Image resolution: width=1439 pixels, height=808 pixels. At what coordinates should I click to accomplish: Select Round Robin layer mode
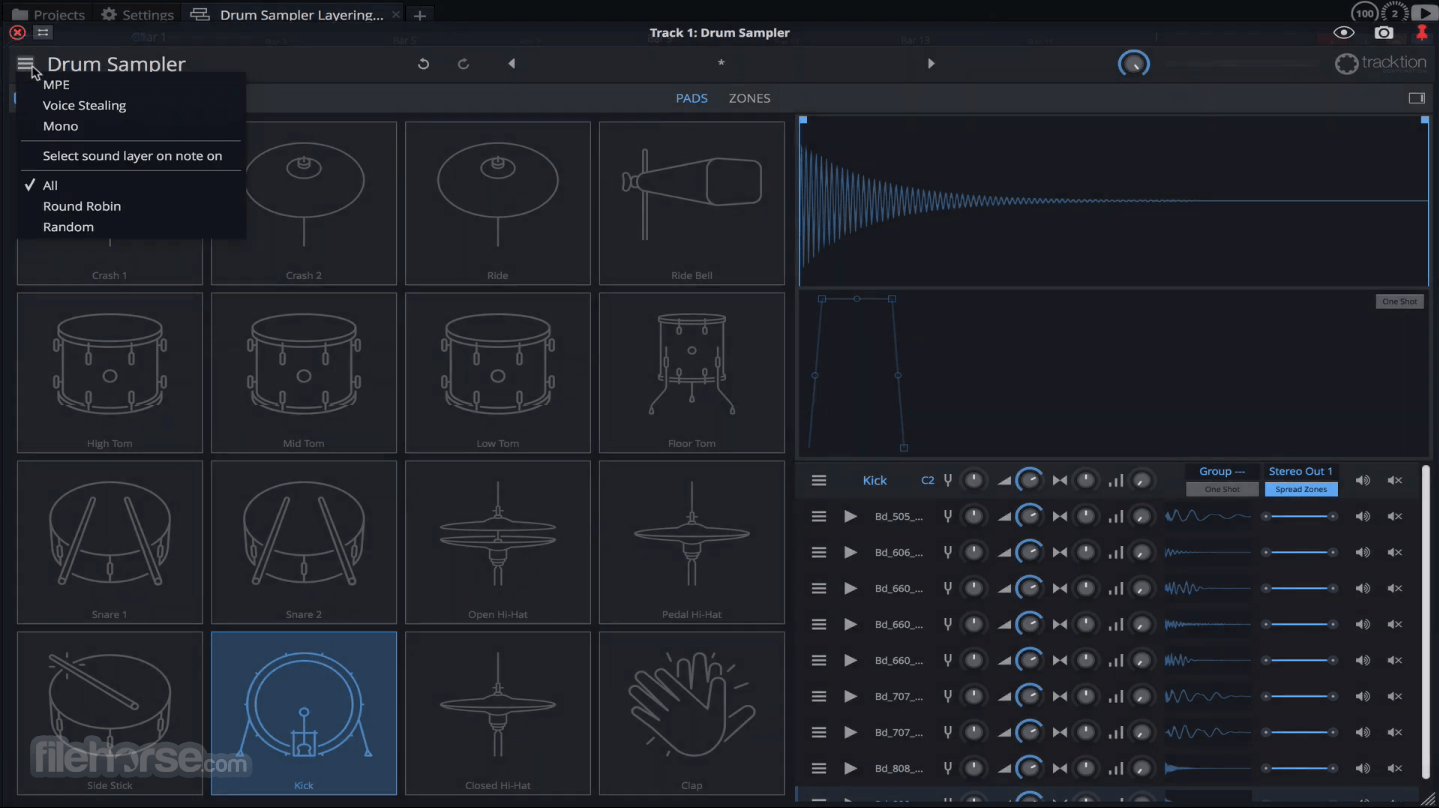point(82,206)
